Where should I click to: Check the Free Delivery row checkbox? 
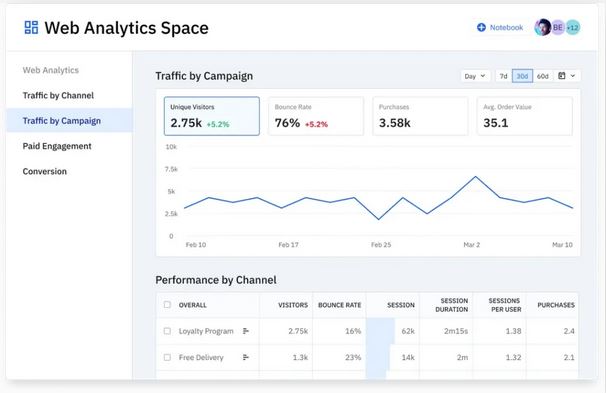tap(167, 357)
